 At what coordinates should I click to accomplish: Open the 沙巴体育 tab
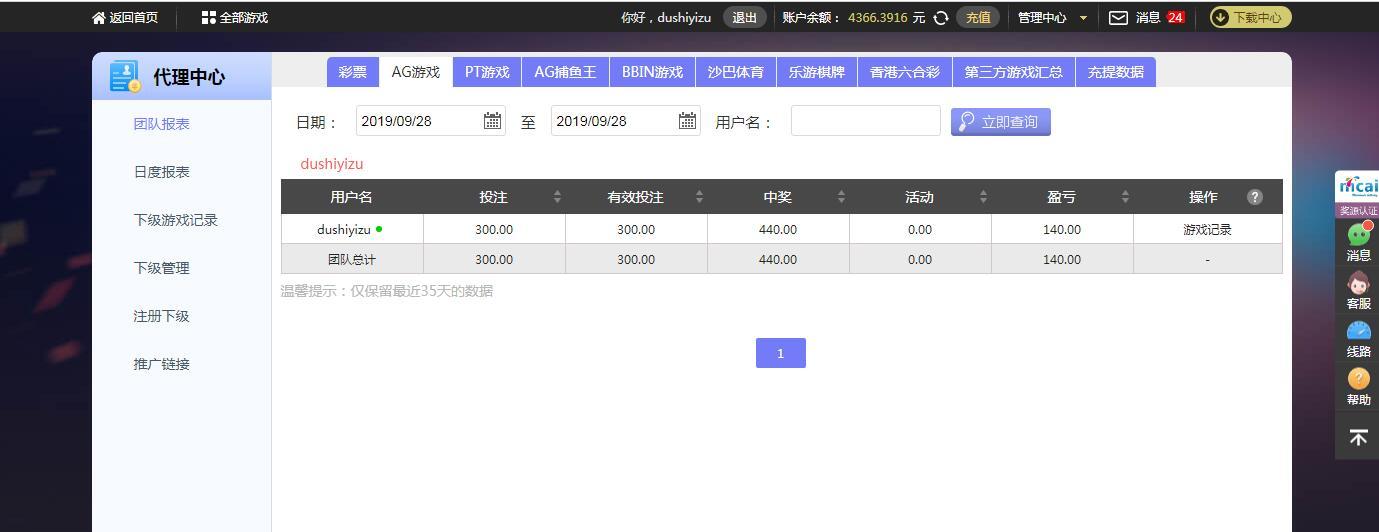[x=735, y=72]
